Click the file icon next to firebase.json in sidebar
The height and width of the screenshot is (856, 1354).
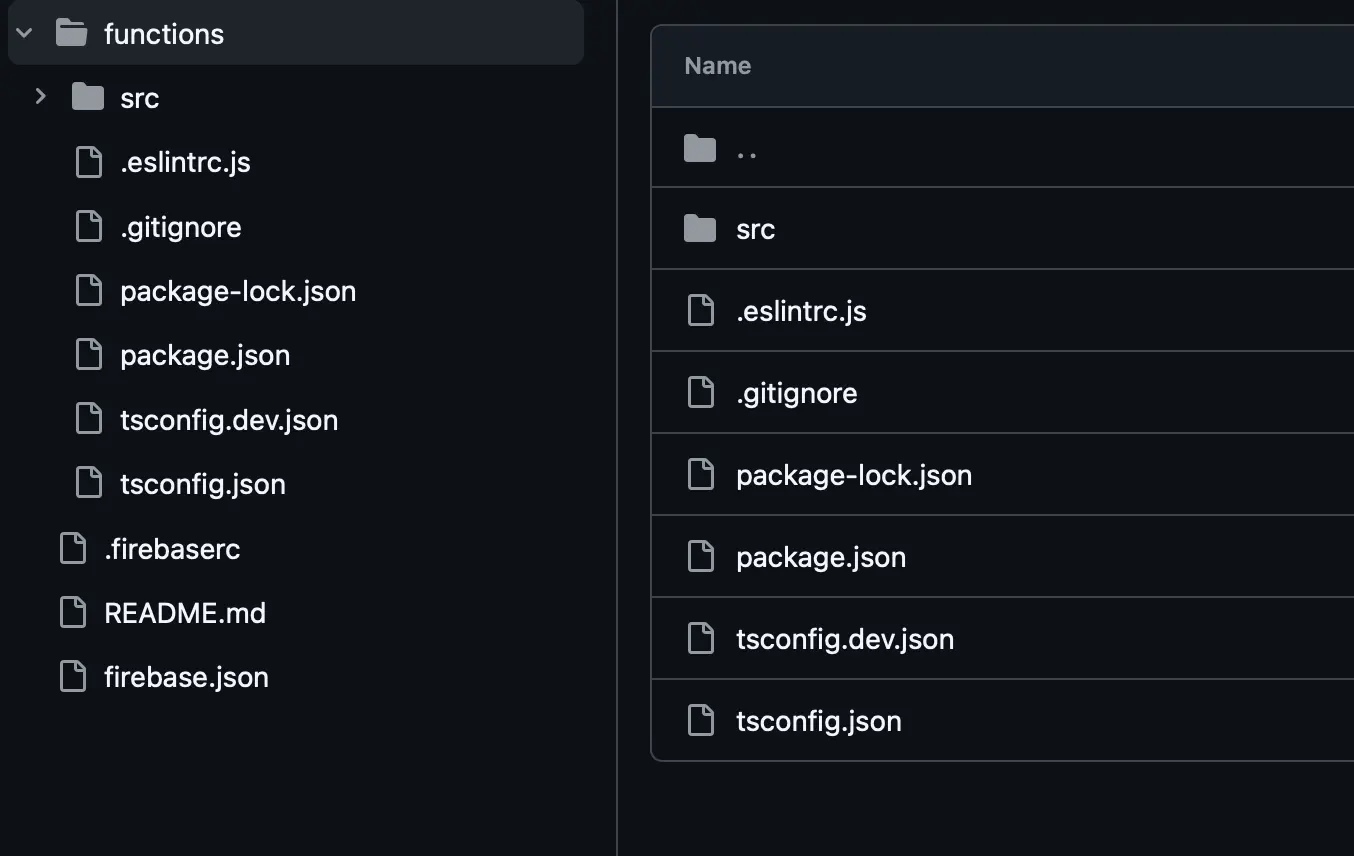click(73, 676)
